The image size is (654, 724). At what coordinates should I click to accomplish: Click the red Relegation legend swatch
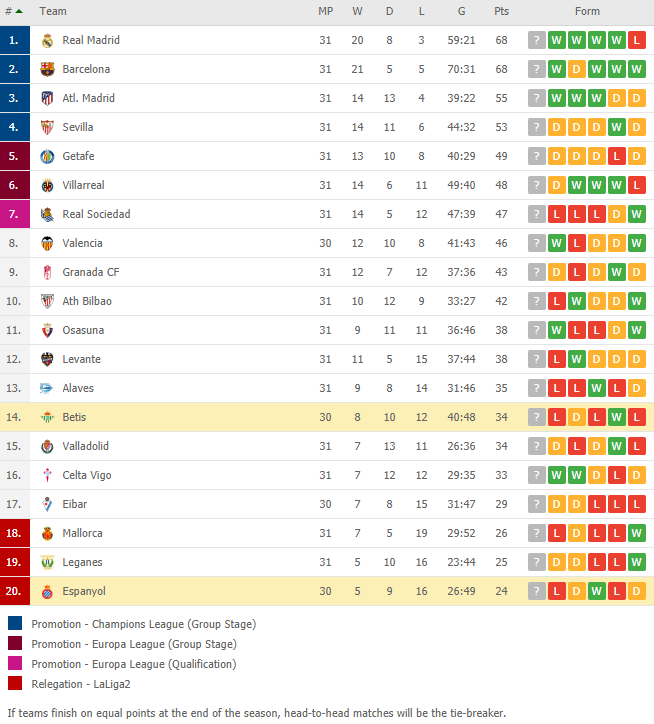pyautogui.click(x=15, y=683)
